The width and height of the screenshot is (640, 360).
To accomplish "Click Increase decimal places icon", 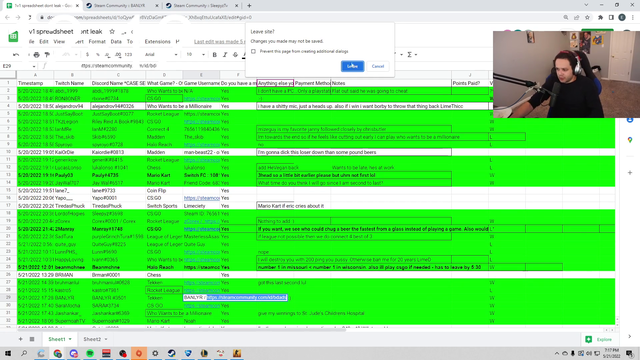I will pos(118,54).
